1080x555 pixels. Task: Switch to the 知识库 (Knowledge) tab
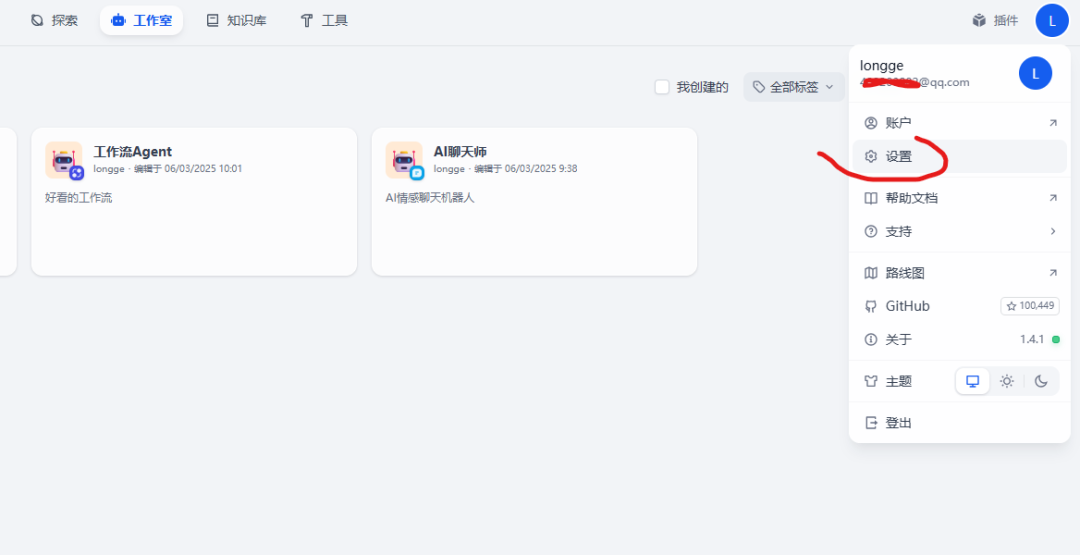click(x=236, y=21)
